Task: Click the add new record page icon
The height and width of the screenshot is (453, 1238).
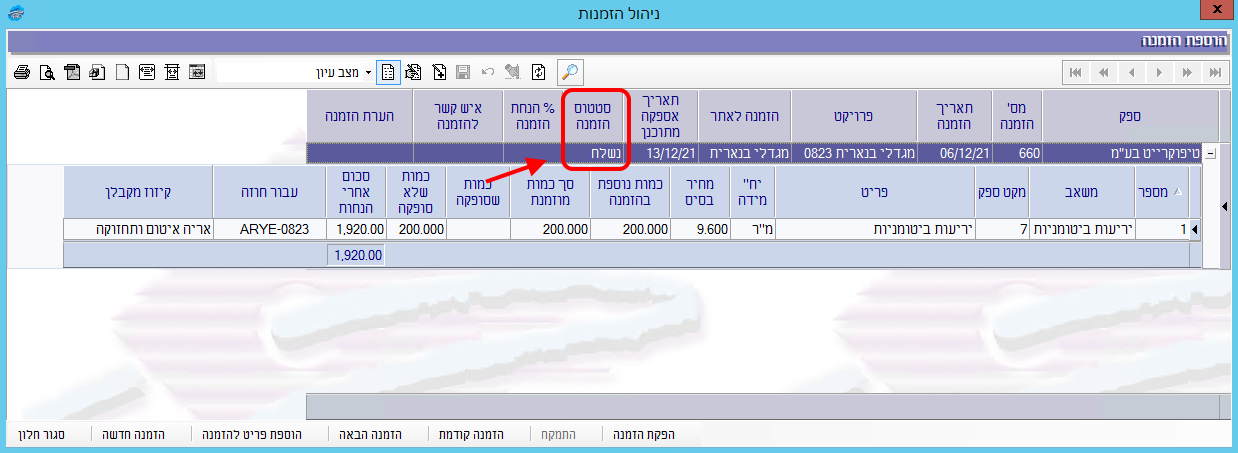Action: (439, 72)
